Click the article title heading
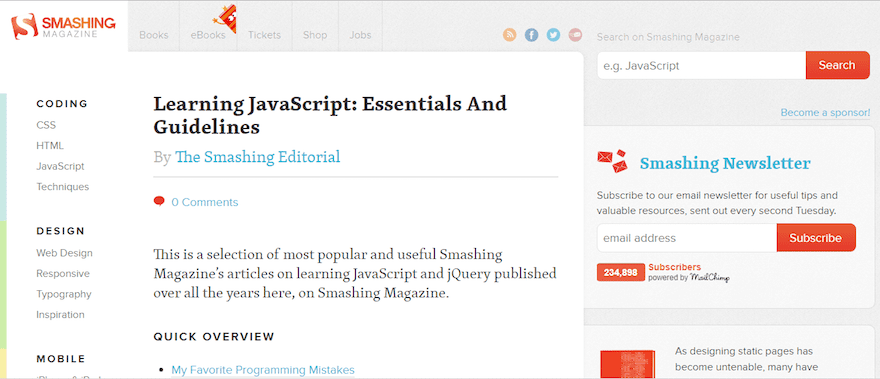 (x=330, y=115)
